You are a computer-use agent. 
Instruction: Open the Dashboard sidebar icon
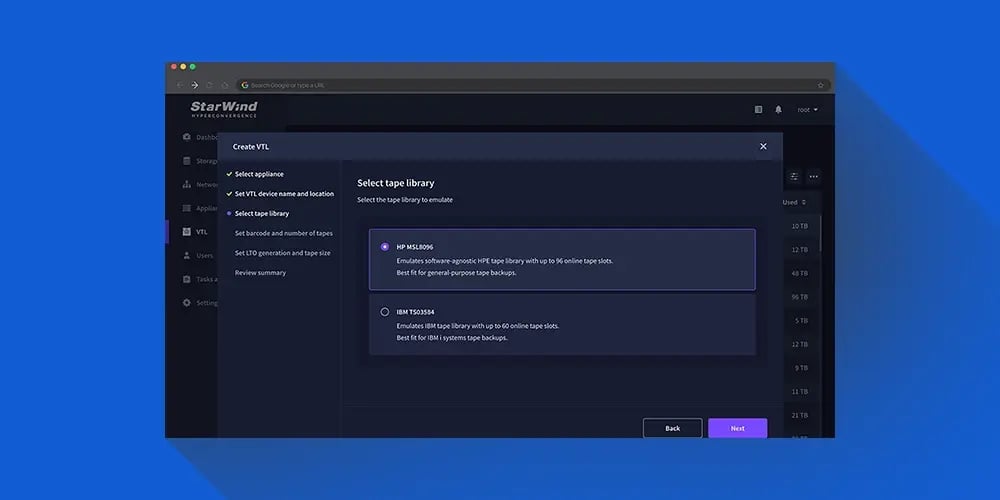[x=187, y=137]
